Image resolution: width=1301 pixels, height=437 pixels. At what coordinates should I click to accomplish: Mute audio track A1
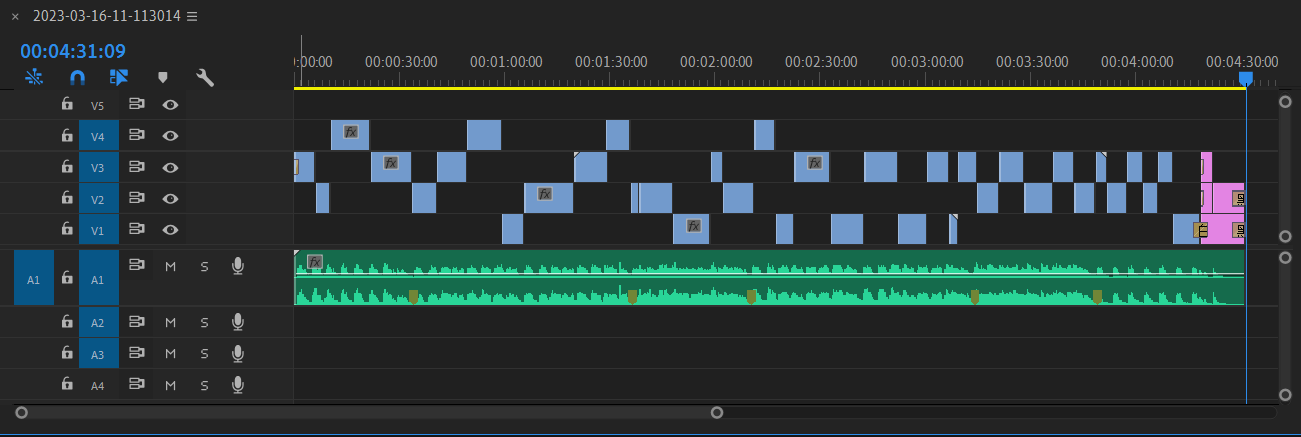[x=170, y=266]
